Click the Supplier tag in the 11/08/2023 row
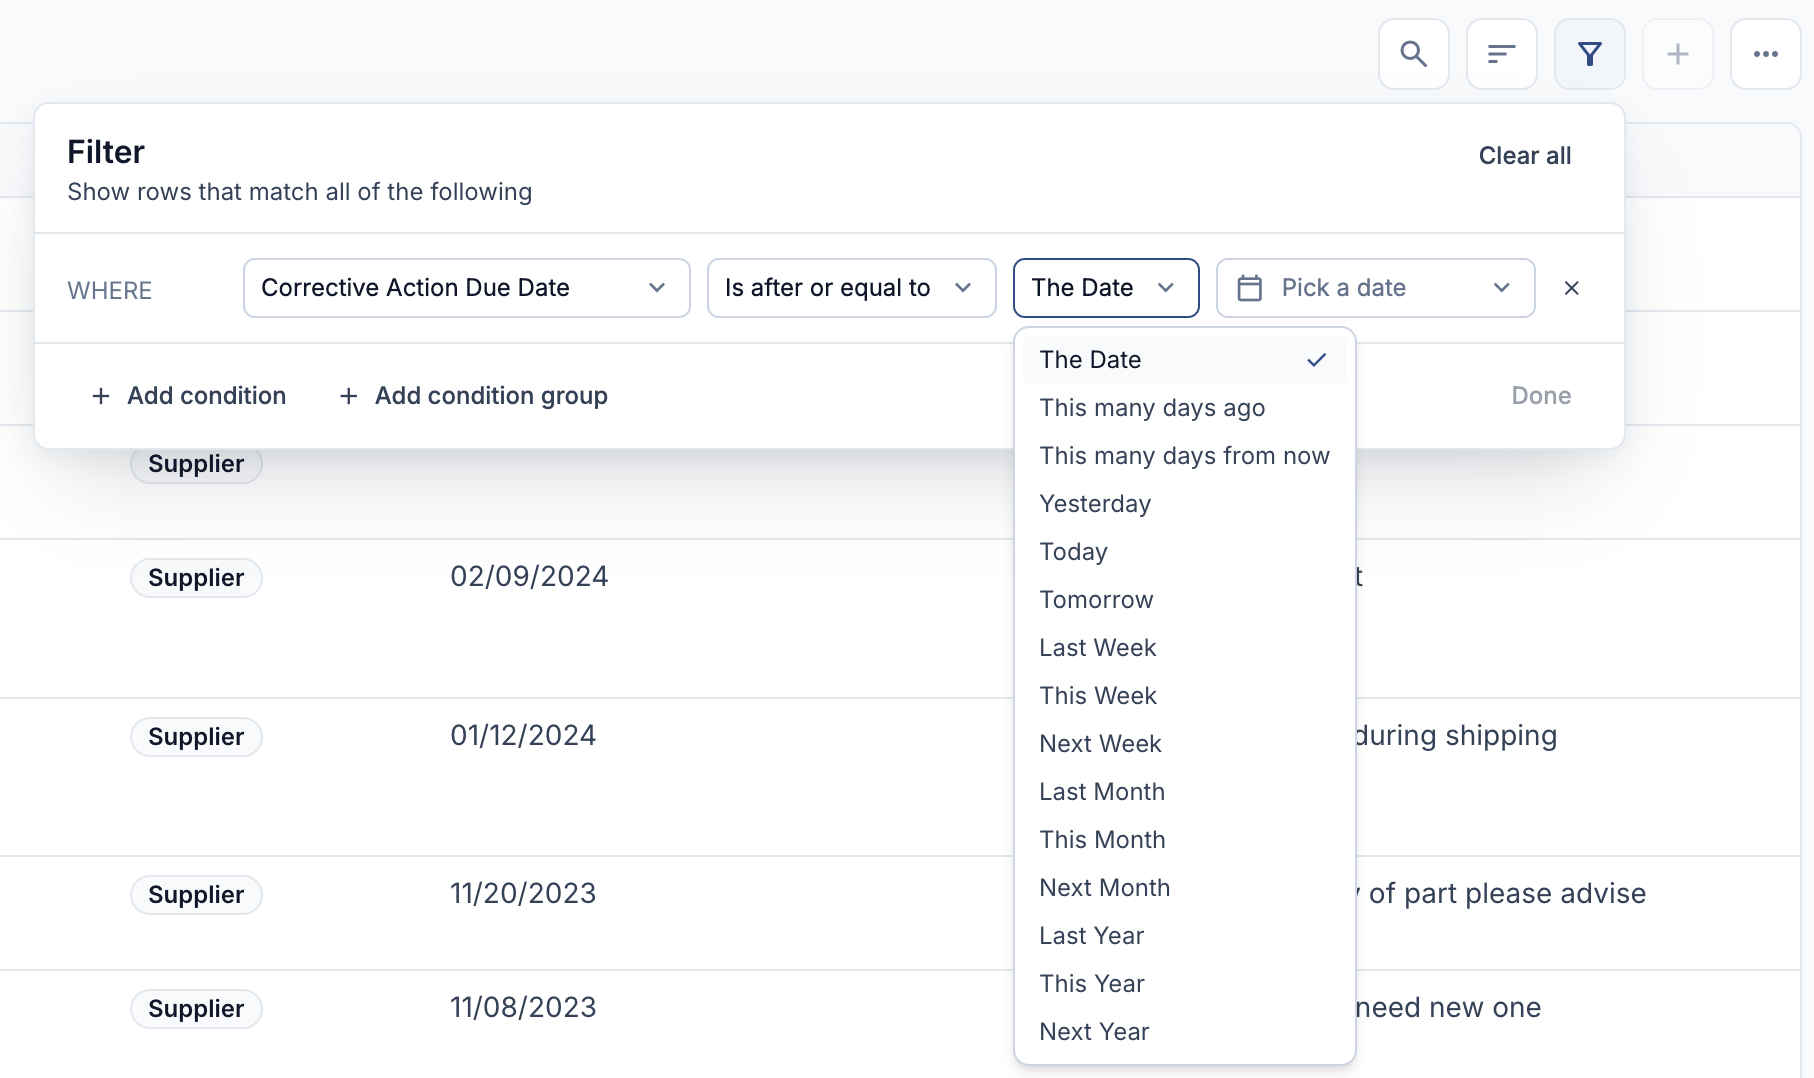This screenshot has width=1814, height=1078. tap(196, 1009)
